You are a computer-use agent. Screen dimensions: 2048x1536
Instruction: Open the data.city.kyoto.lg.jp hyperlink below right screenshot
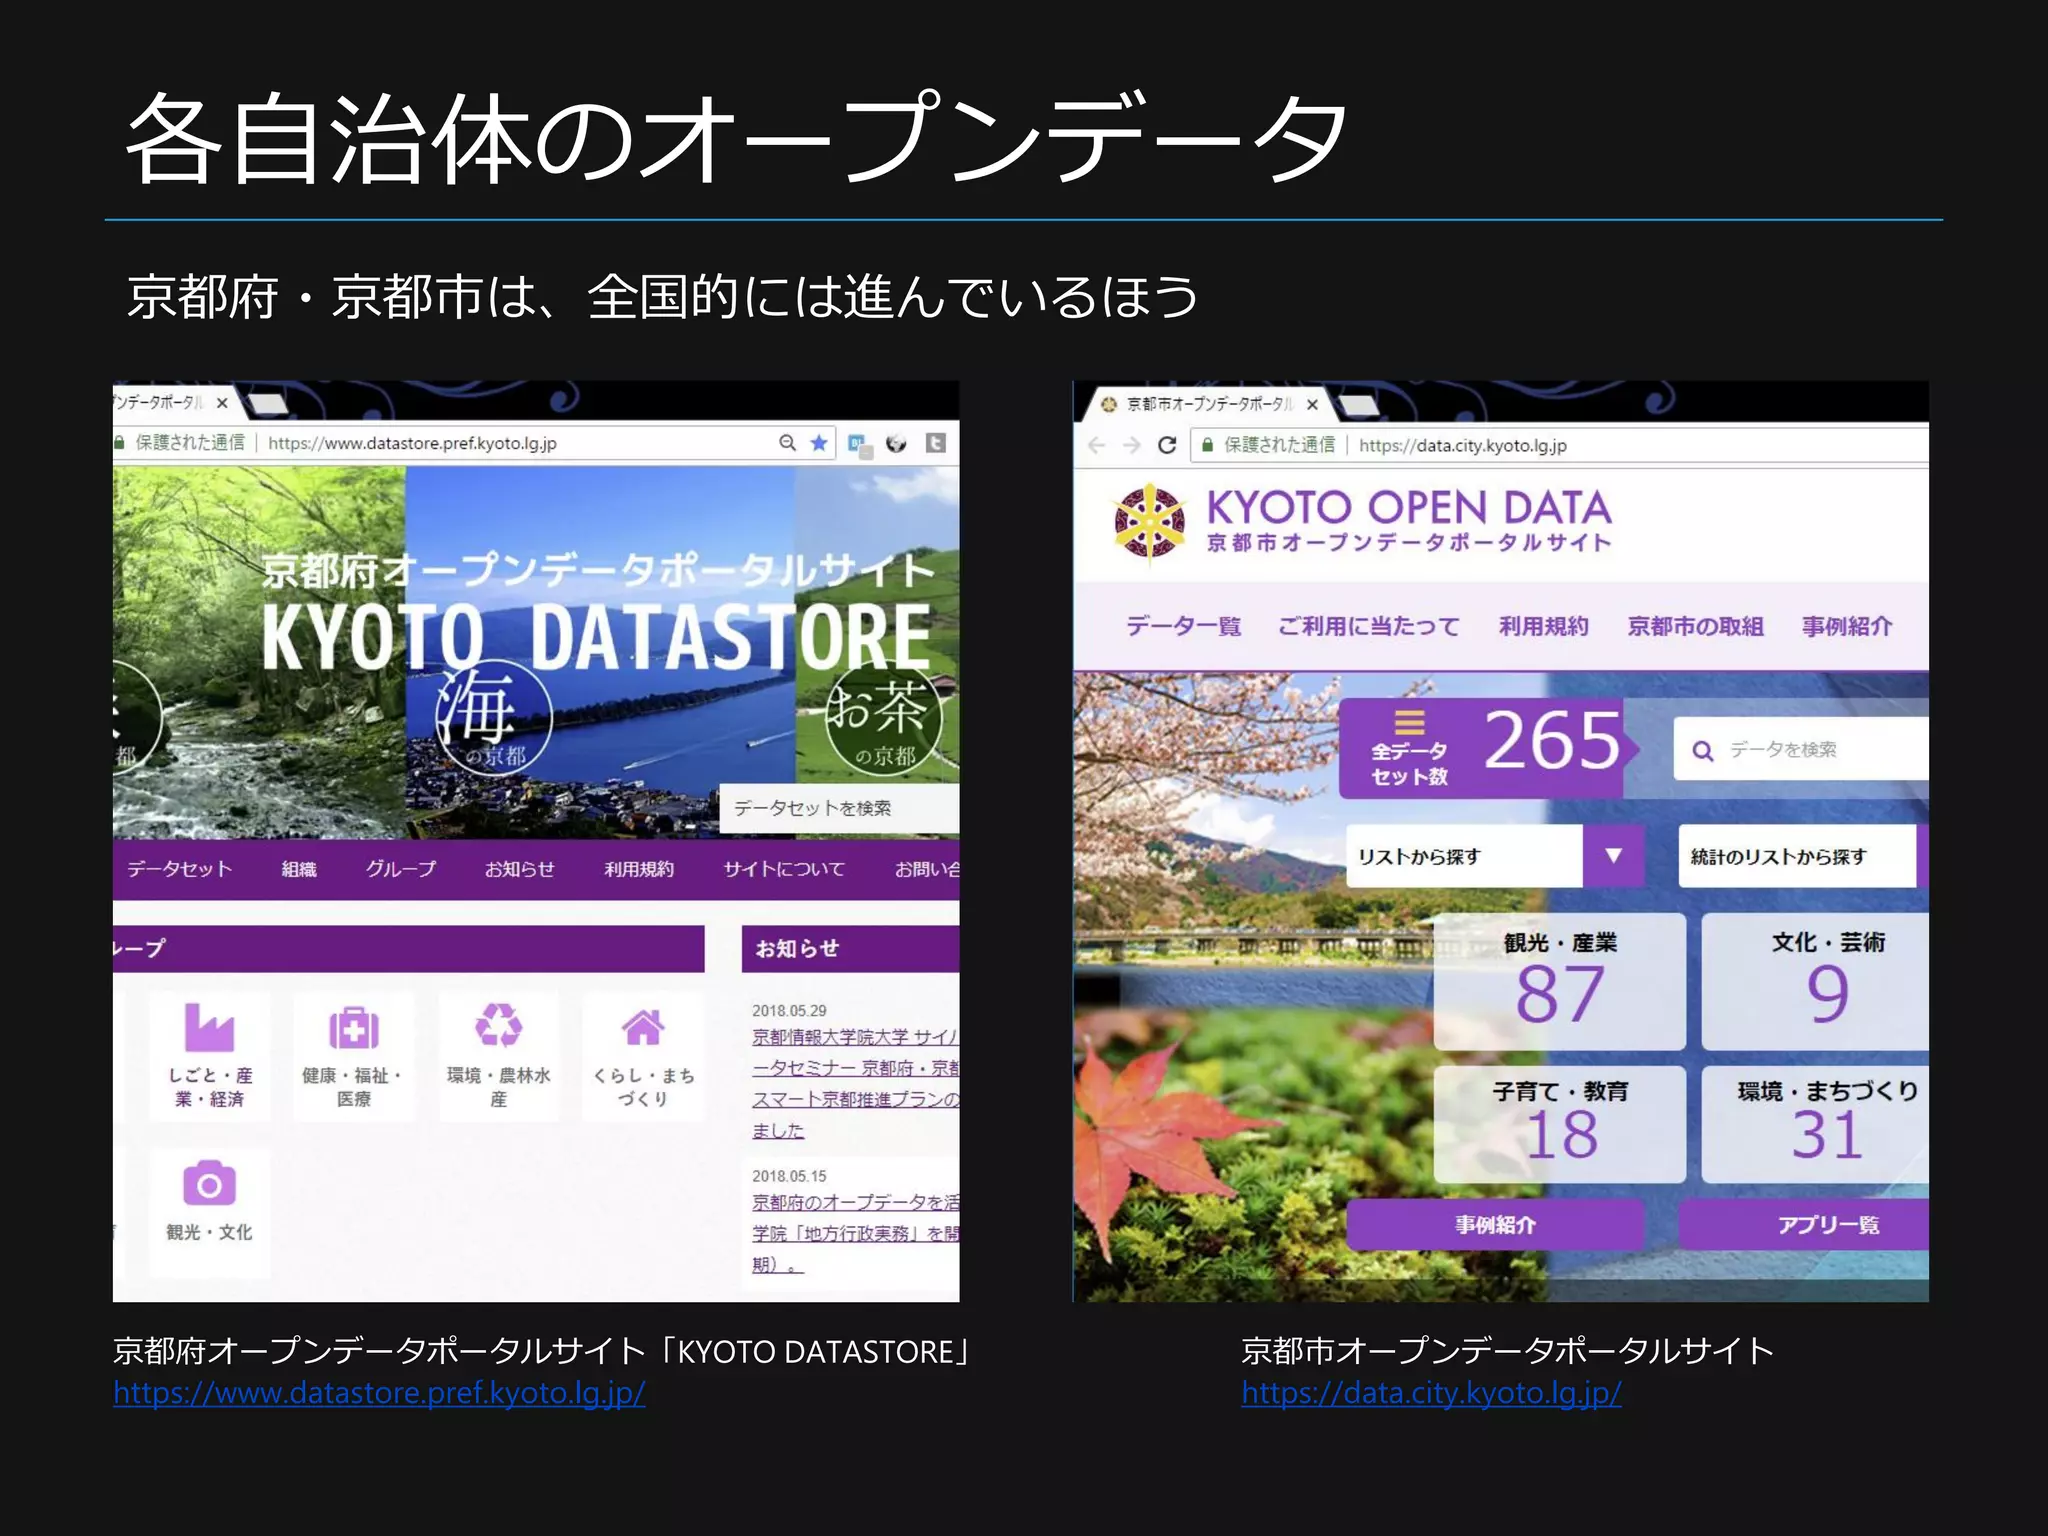pyautogui.click(x=1431, y=1393)
